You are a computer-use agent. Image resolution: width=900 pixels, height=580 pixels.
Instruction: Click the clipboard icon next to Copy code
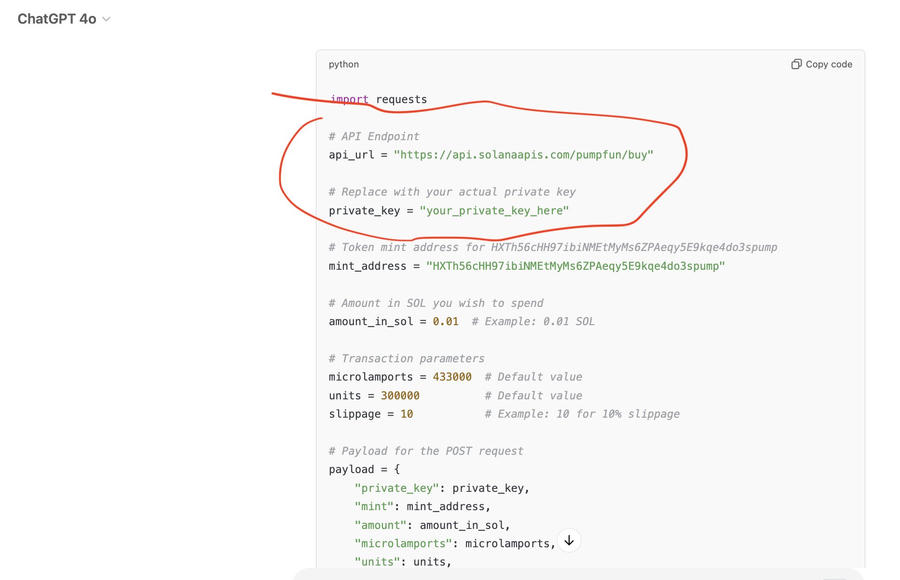point(796,64)
